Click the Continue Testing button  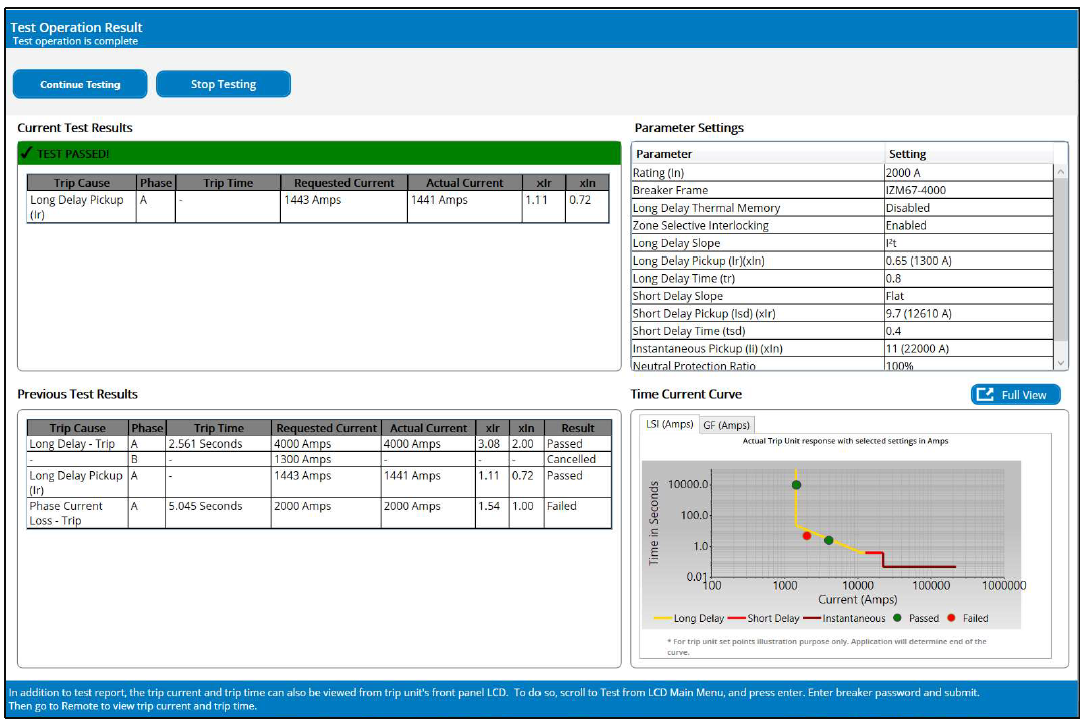[x=80, y=84]
